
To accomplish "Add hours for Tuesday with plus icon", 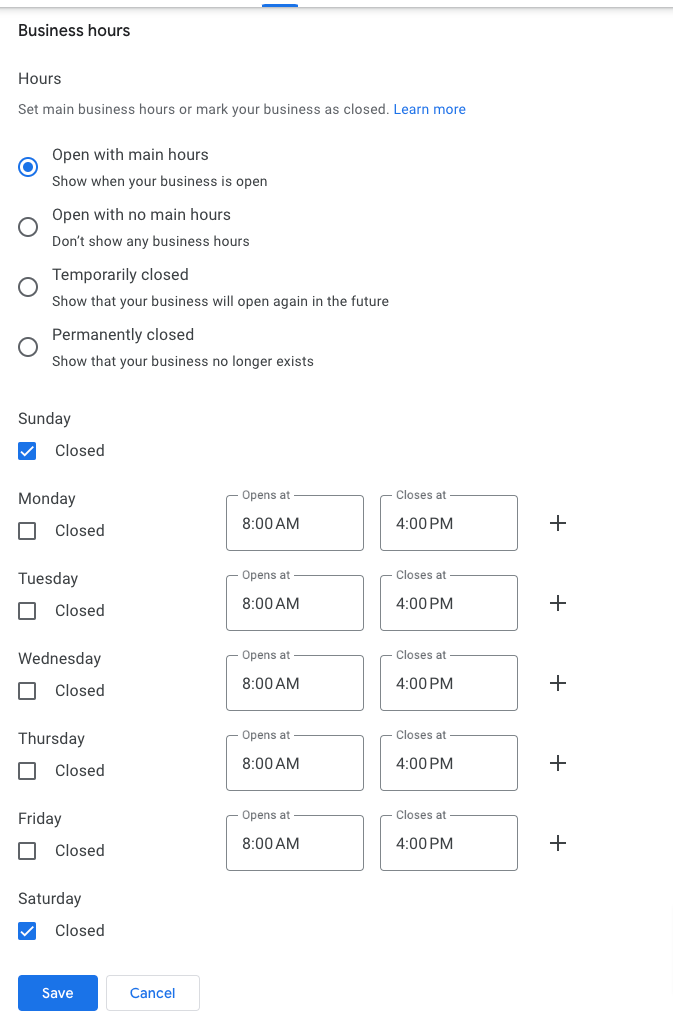I will point(558,603).
